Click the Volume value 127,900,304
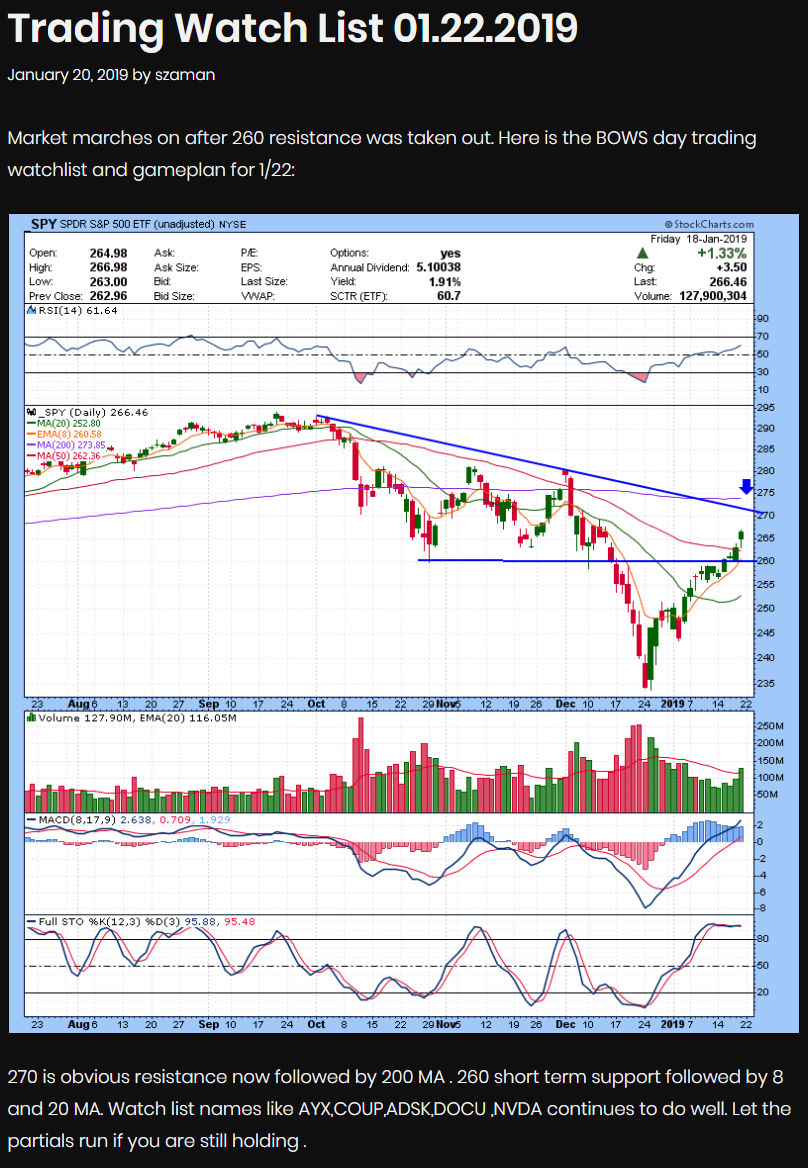Image resolution: width=808 pixels, height=1168 pixels. pos(713,296)
